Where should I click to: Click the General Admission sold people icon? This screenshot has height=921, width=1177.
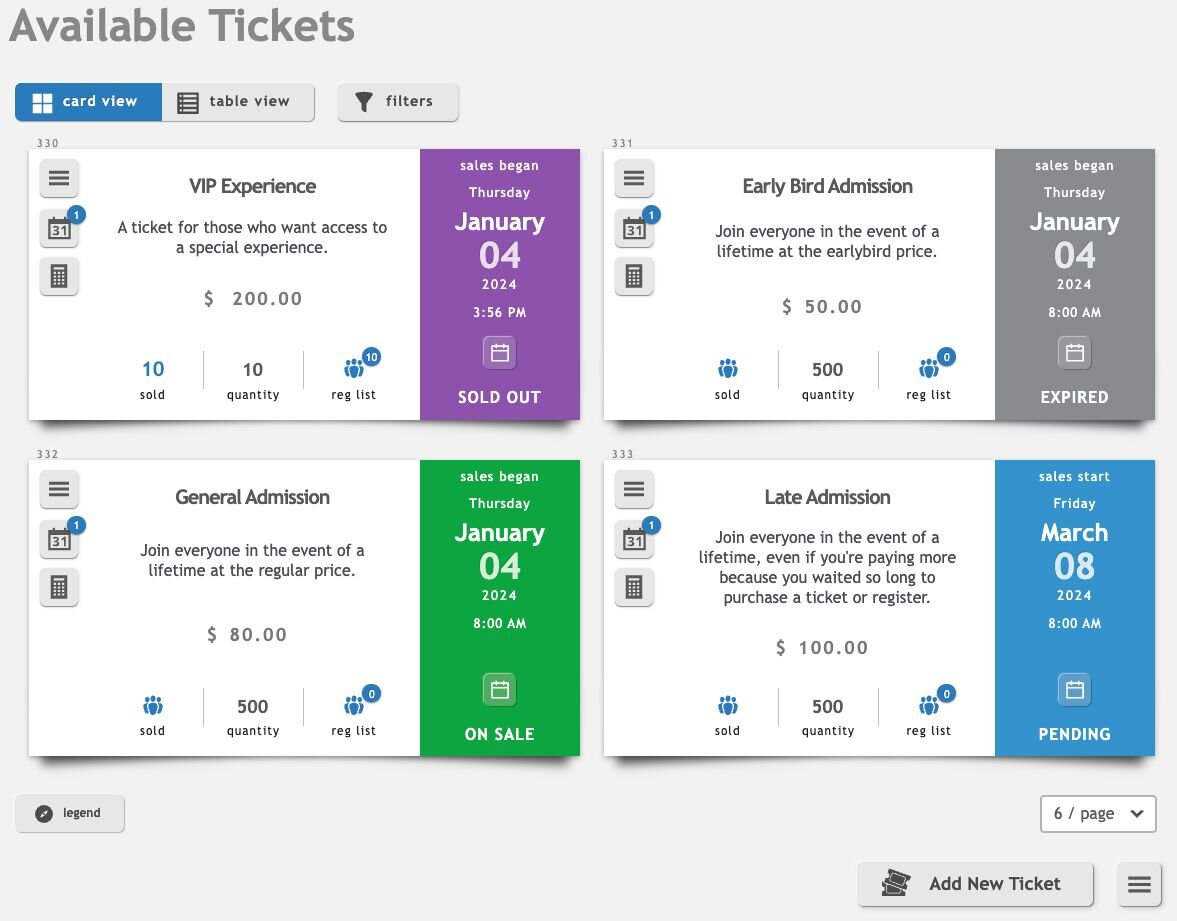coord(153,706)
